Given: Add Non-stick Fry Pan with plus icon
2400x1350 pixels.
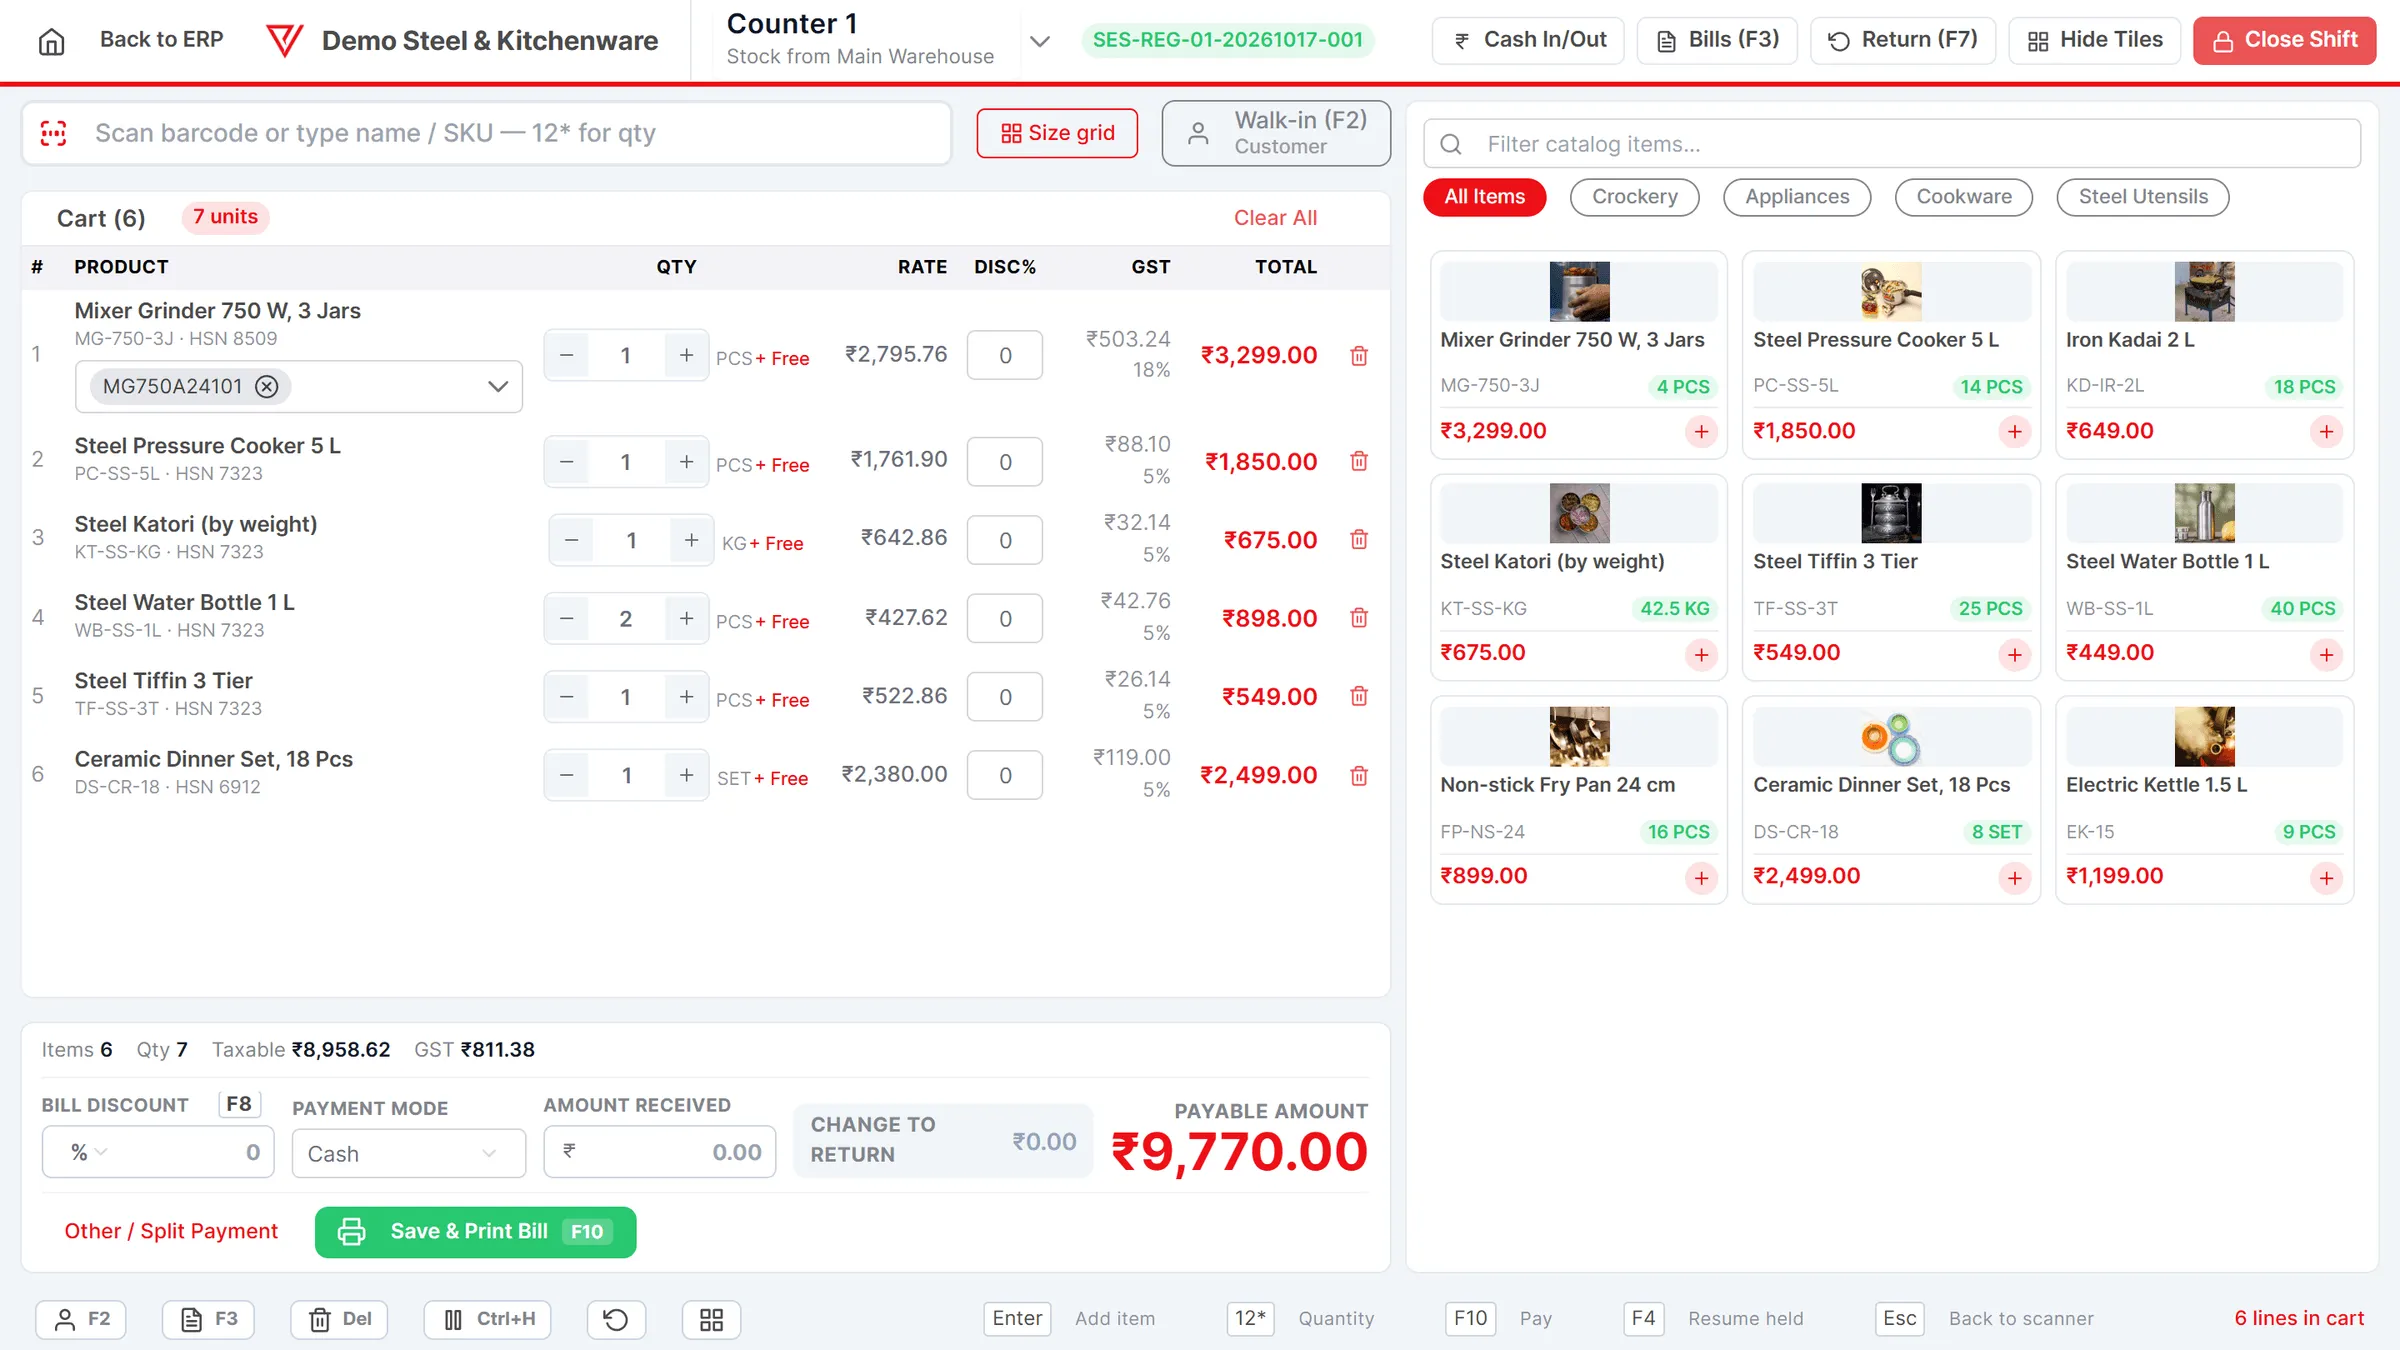Looking at the screenshot, I should (x=1701, y=878).
